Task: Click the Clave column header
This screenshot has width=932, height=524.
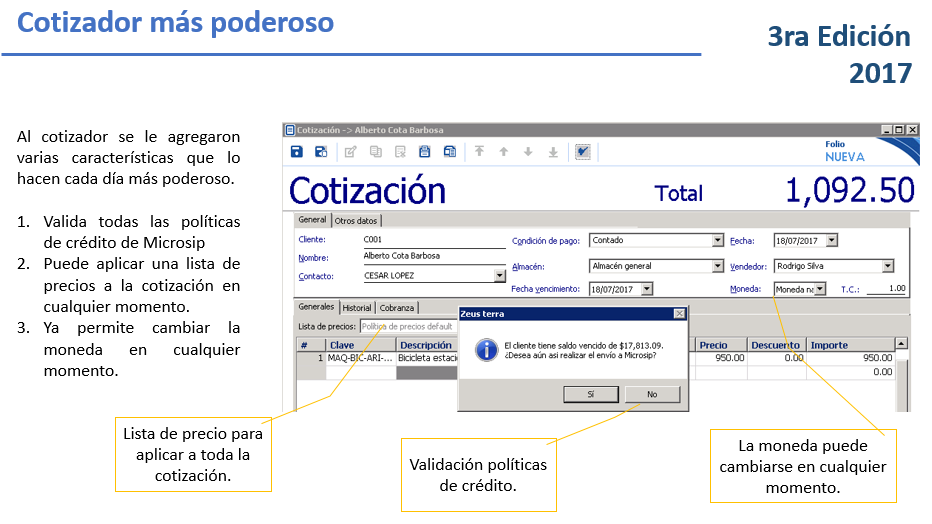Action: pyautogui.click(x=361, y=345)
